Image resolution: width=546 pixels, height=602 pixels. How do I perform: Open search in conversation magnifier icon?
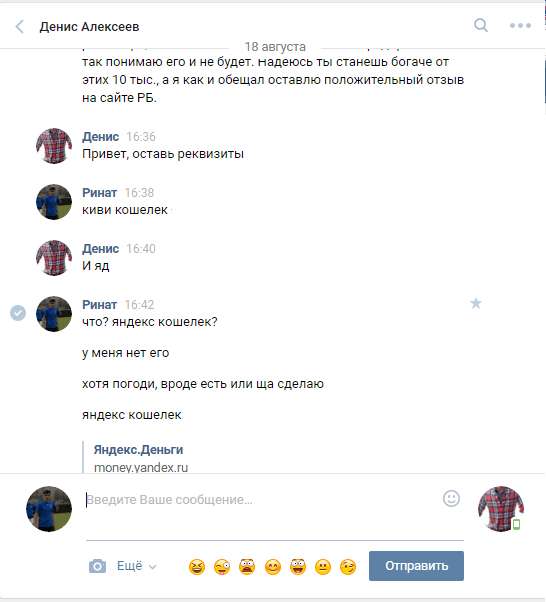pyautogui.click(x=481, y=25)
